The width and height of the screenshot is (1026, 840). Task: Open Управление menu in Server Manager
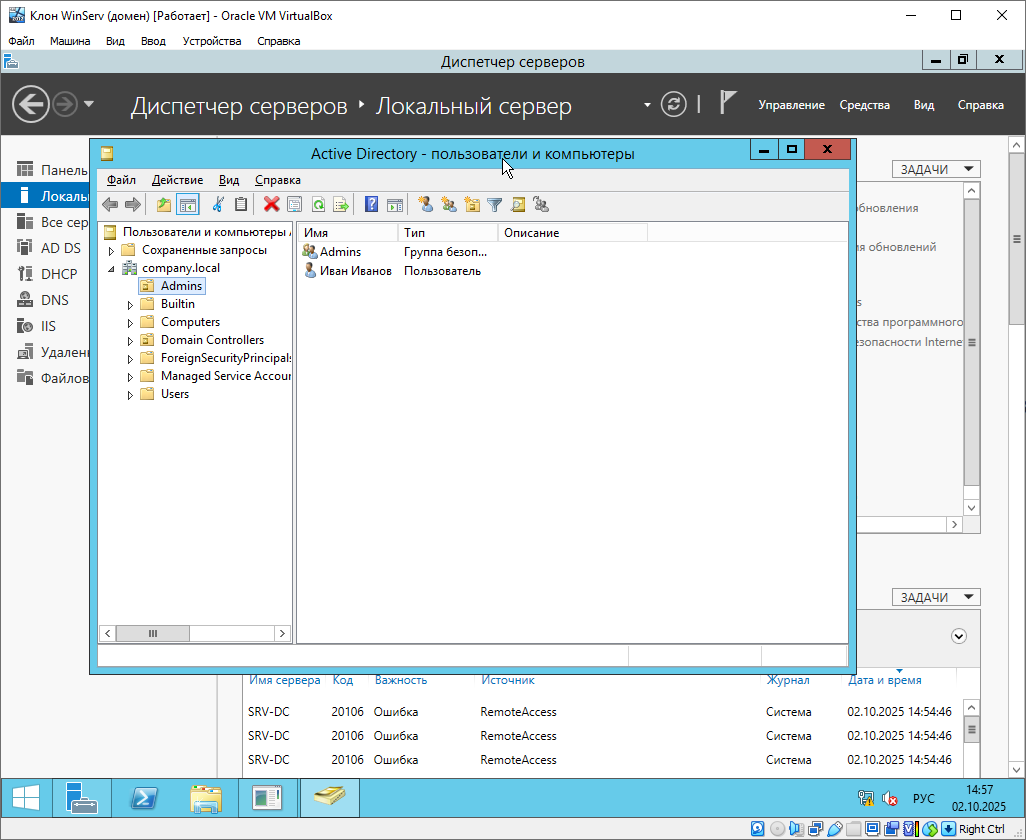click(791, 105)
